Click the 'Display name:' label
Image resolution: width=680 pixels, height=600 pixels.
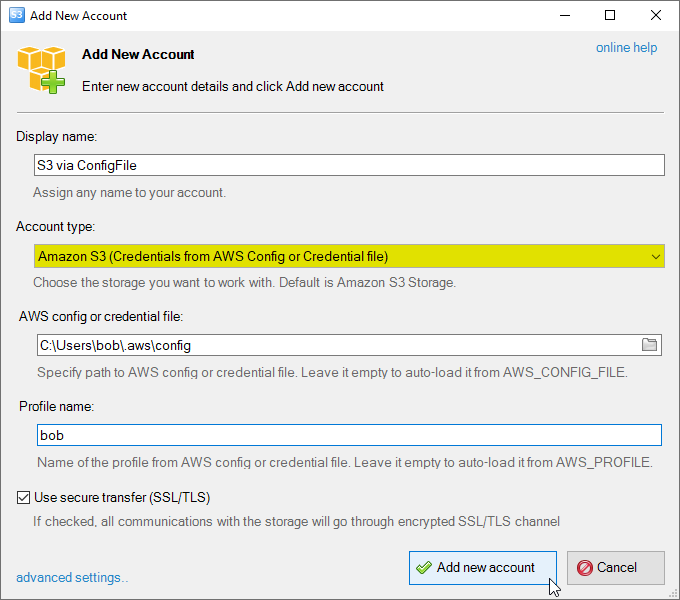(56, 137)
